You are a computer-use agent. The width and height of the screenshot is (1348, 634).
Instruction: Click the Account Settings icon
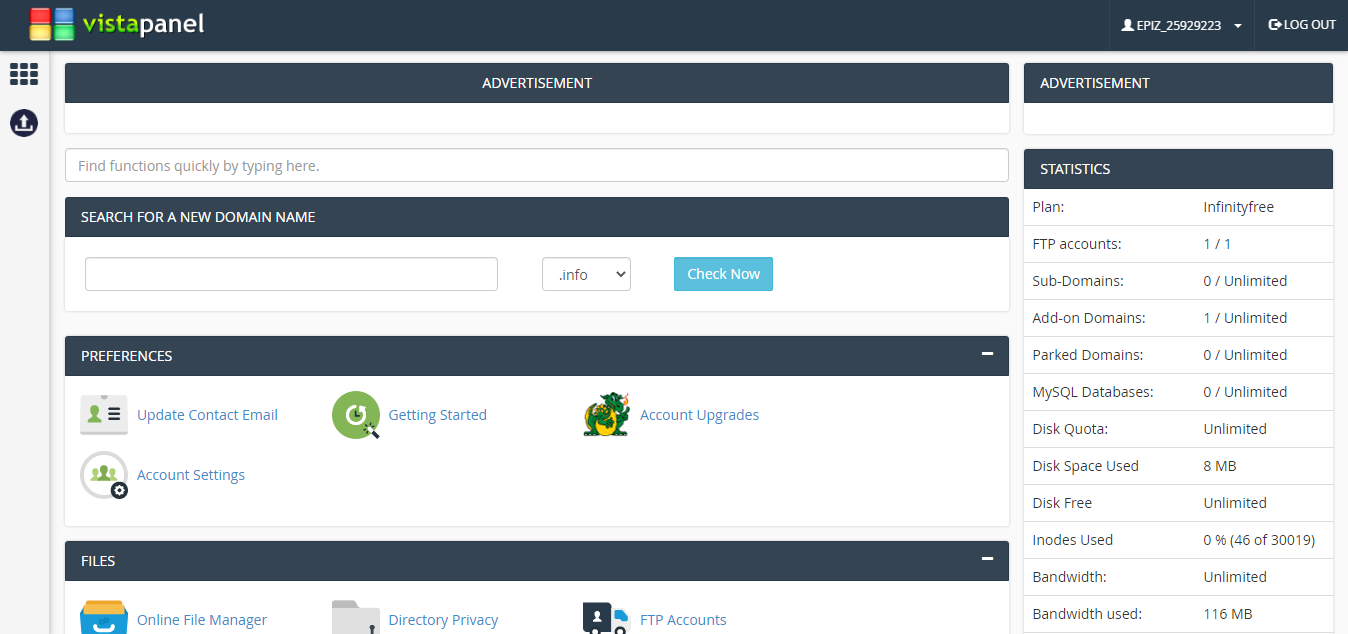(x=104, y=475)
